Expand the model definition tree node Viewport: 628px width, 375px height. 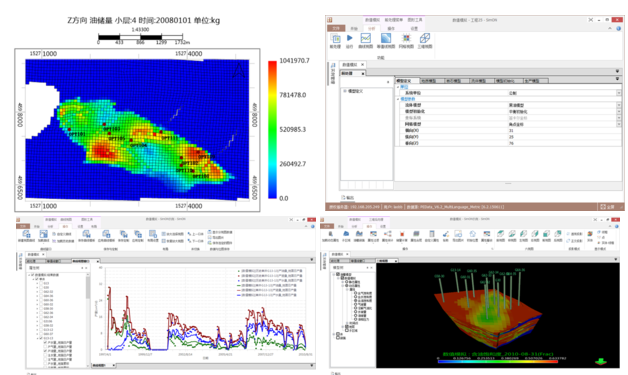coord(345,91)
